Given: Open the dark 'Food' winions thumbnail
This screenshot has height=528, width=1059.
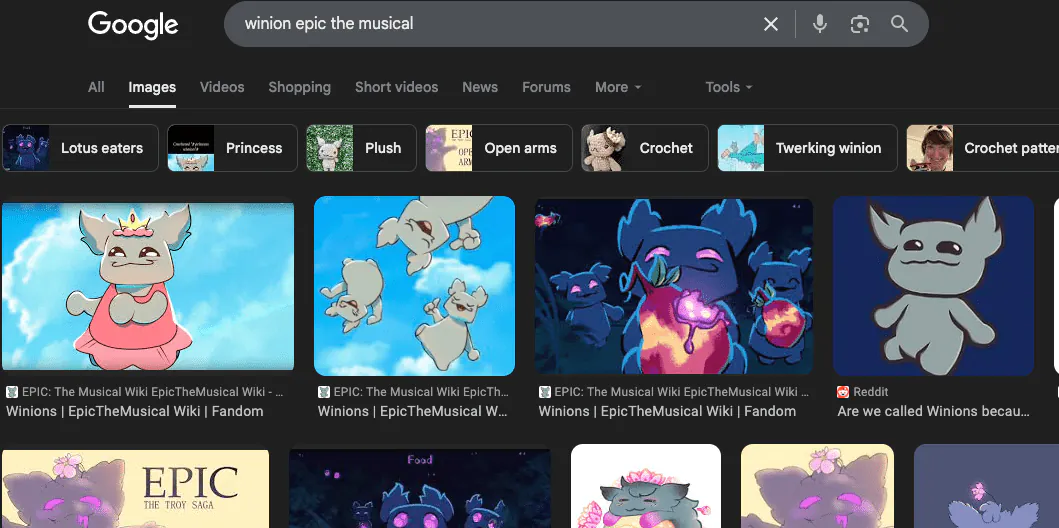Looking at the screenshot, I should click(x=419, y=489).
